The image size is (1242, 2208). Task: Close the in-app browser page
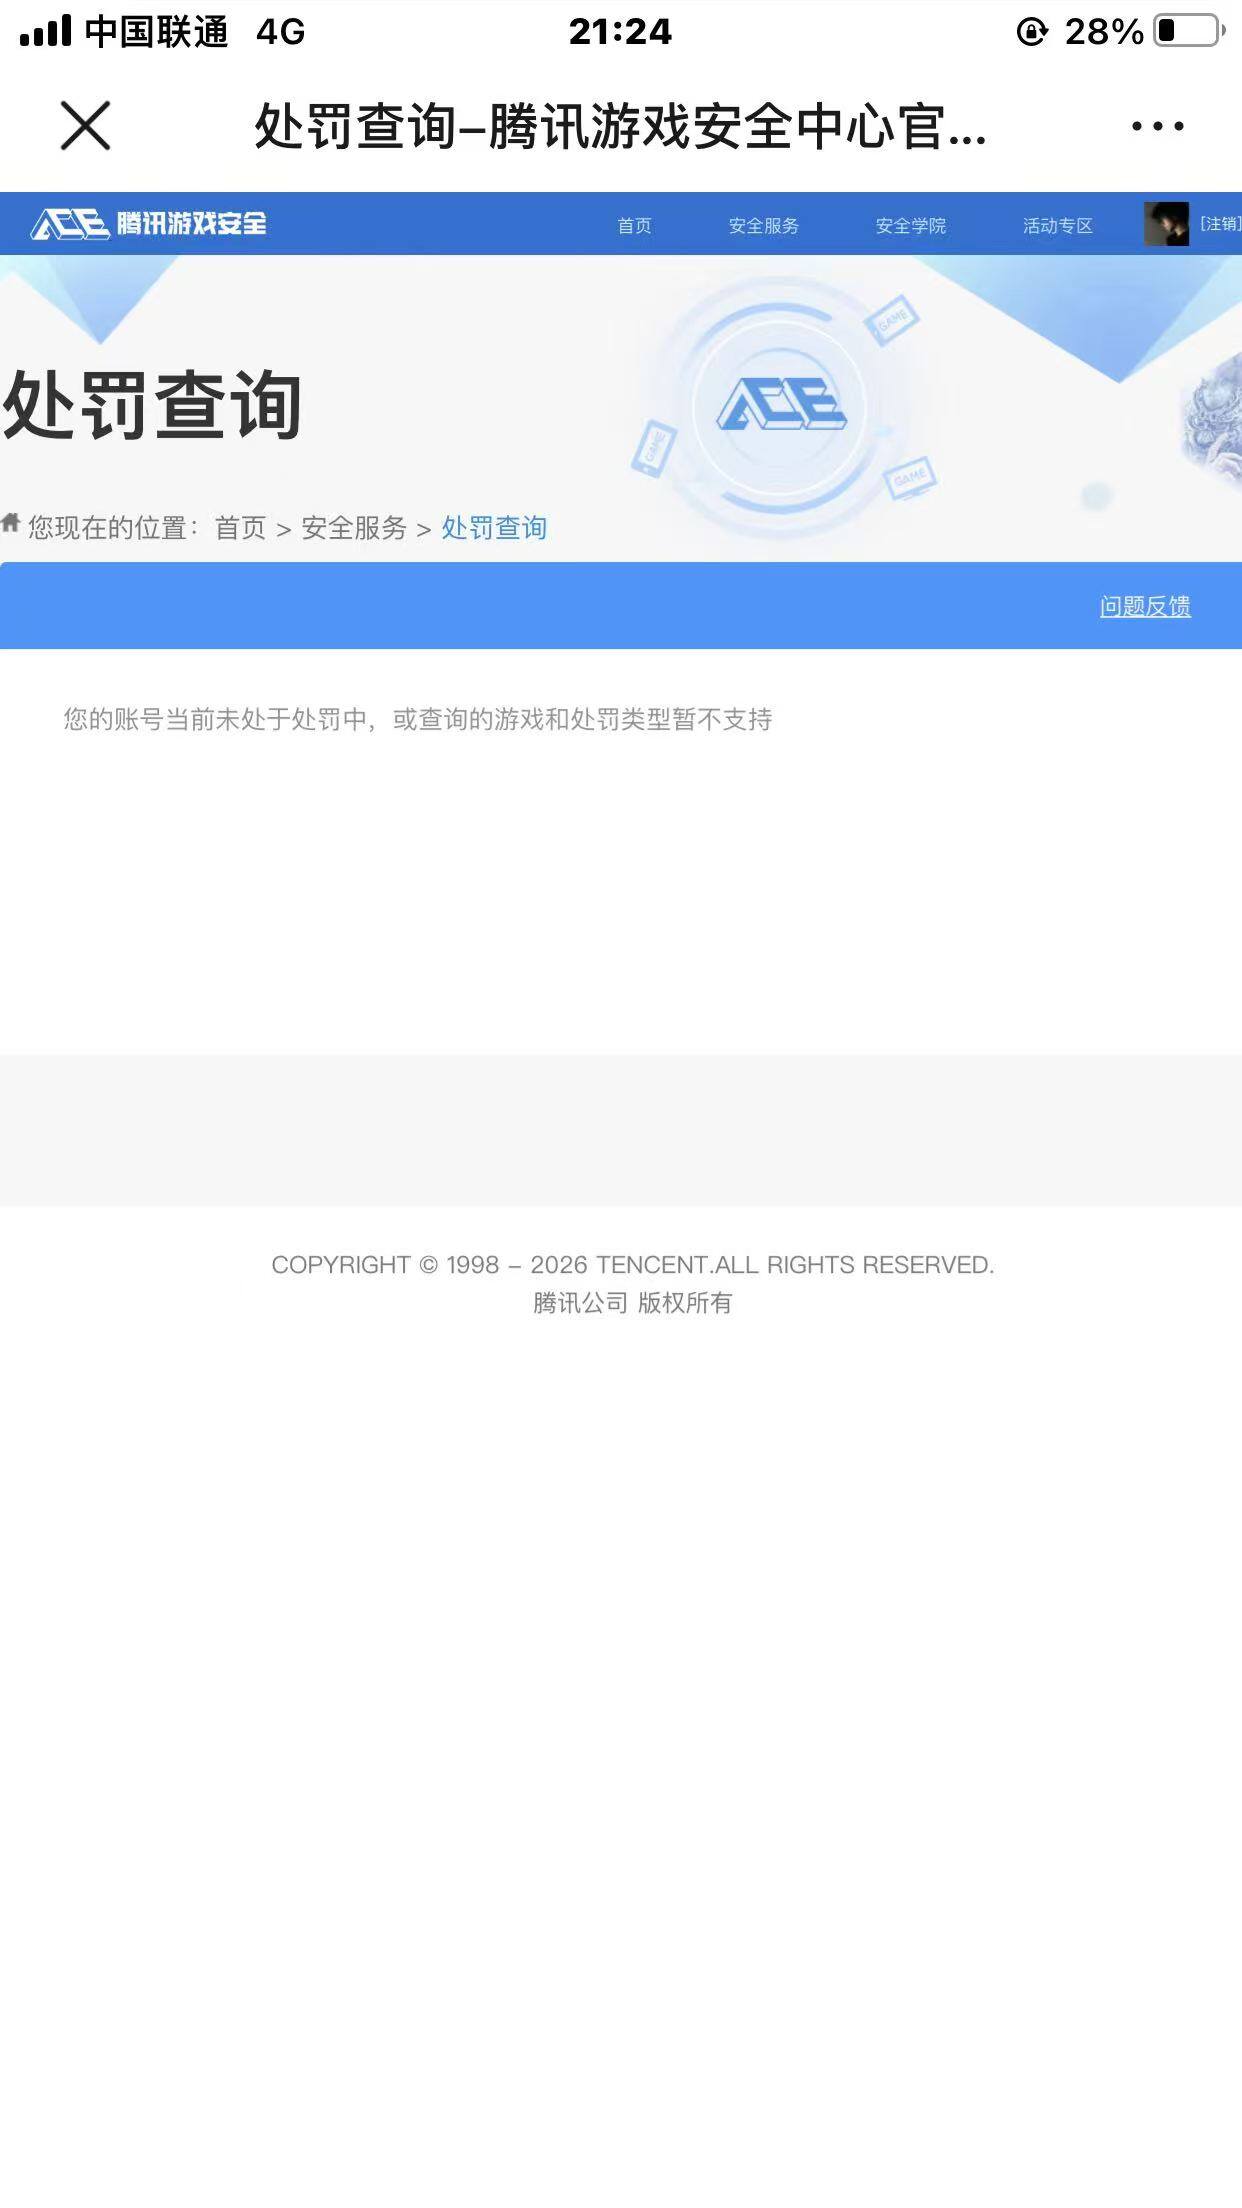pos(85,126)
